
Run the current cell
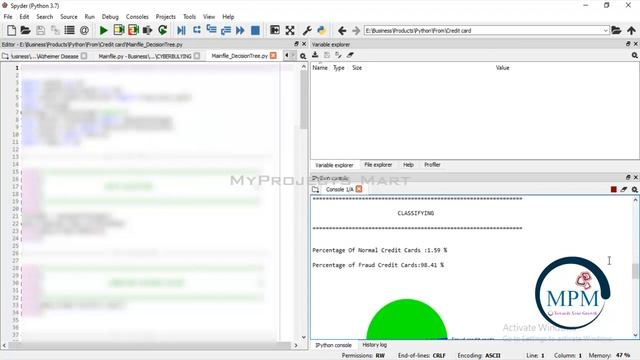118,30
